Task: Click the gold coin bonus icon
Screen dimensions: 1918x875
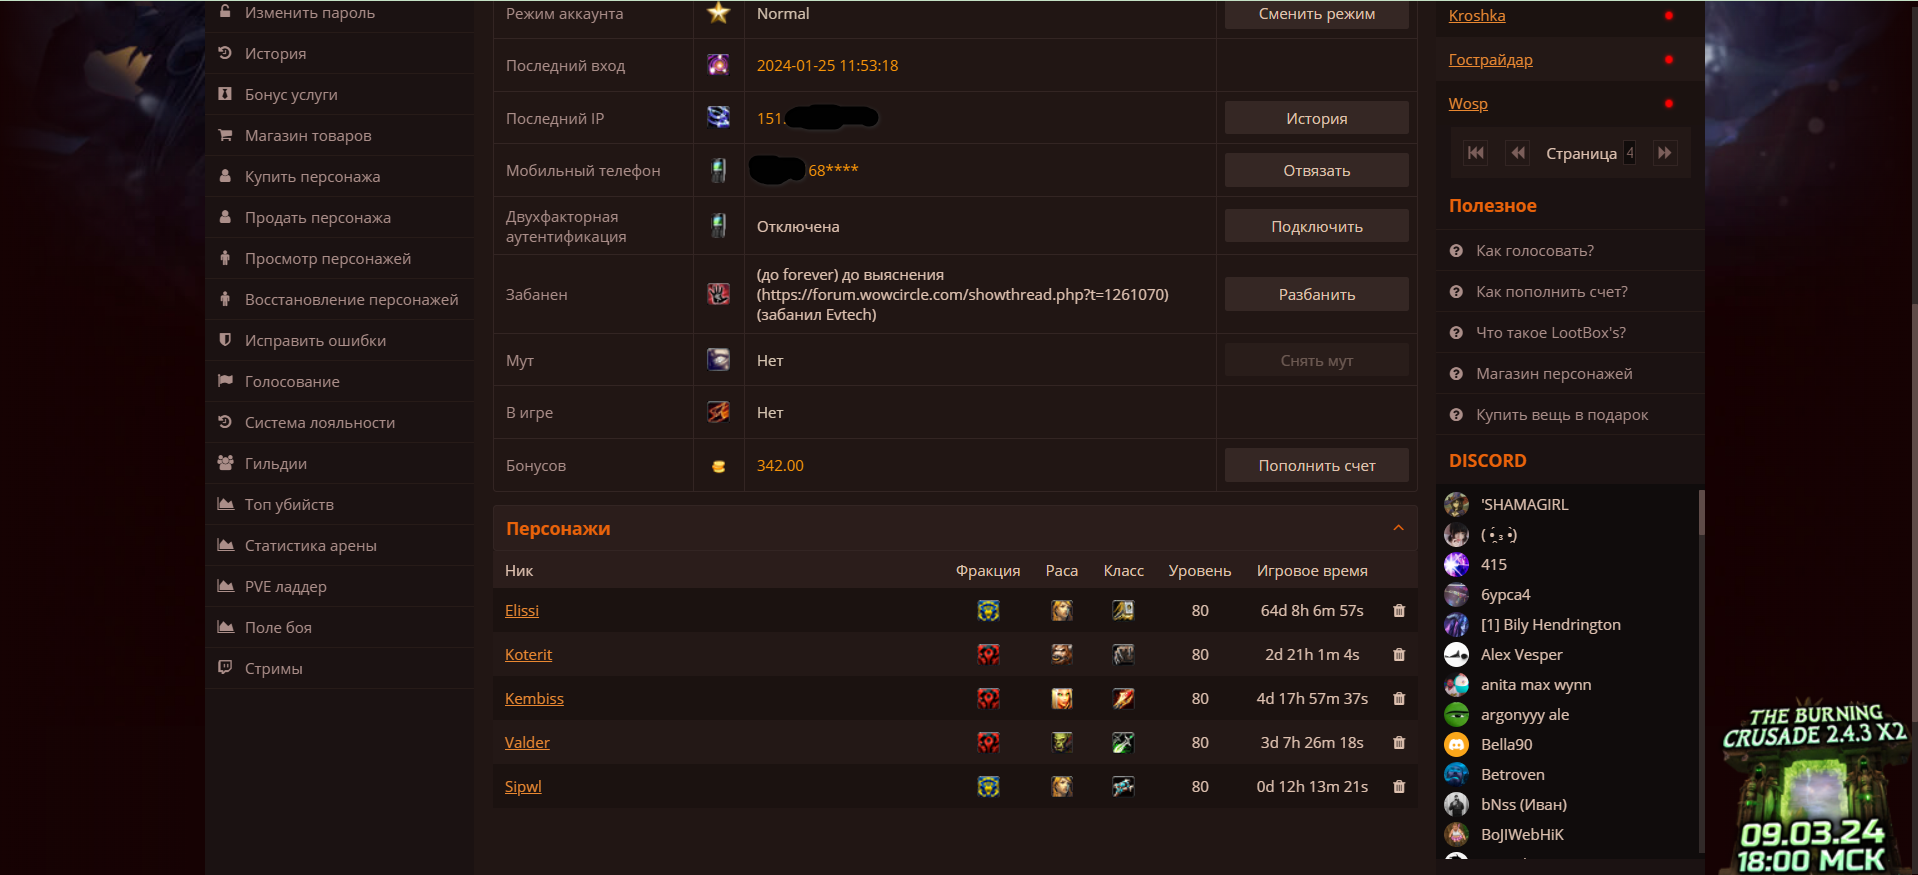Action: (x=718, y=466)
